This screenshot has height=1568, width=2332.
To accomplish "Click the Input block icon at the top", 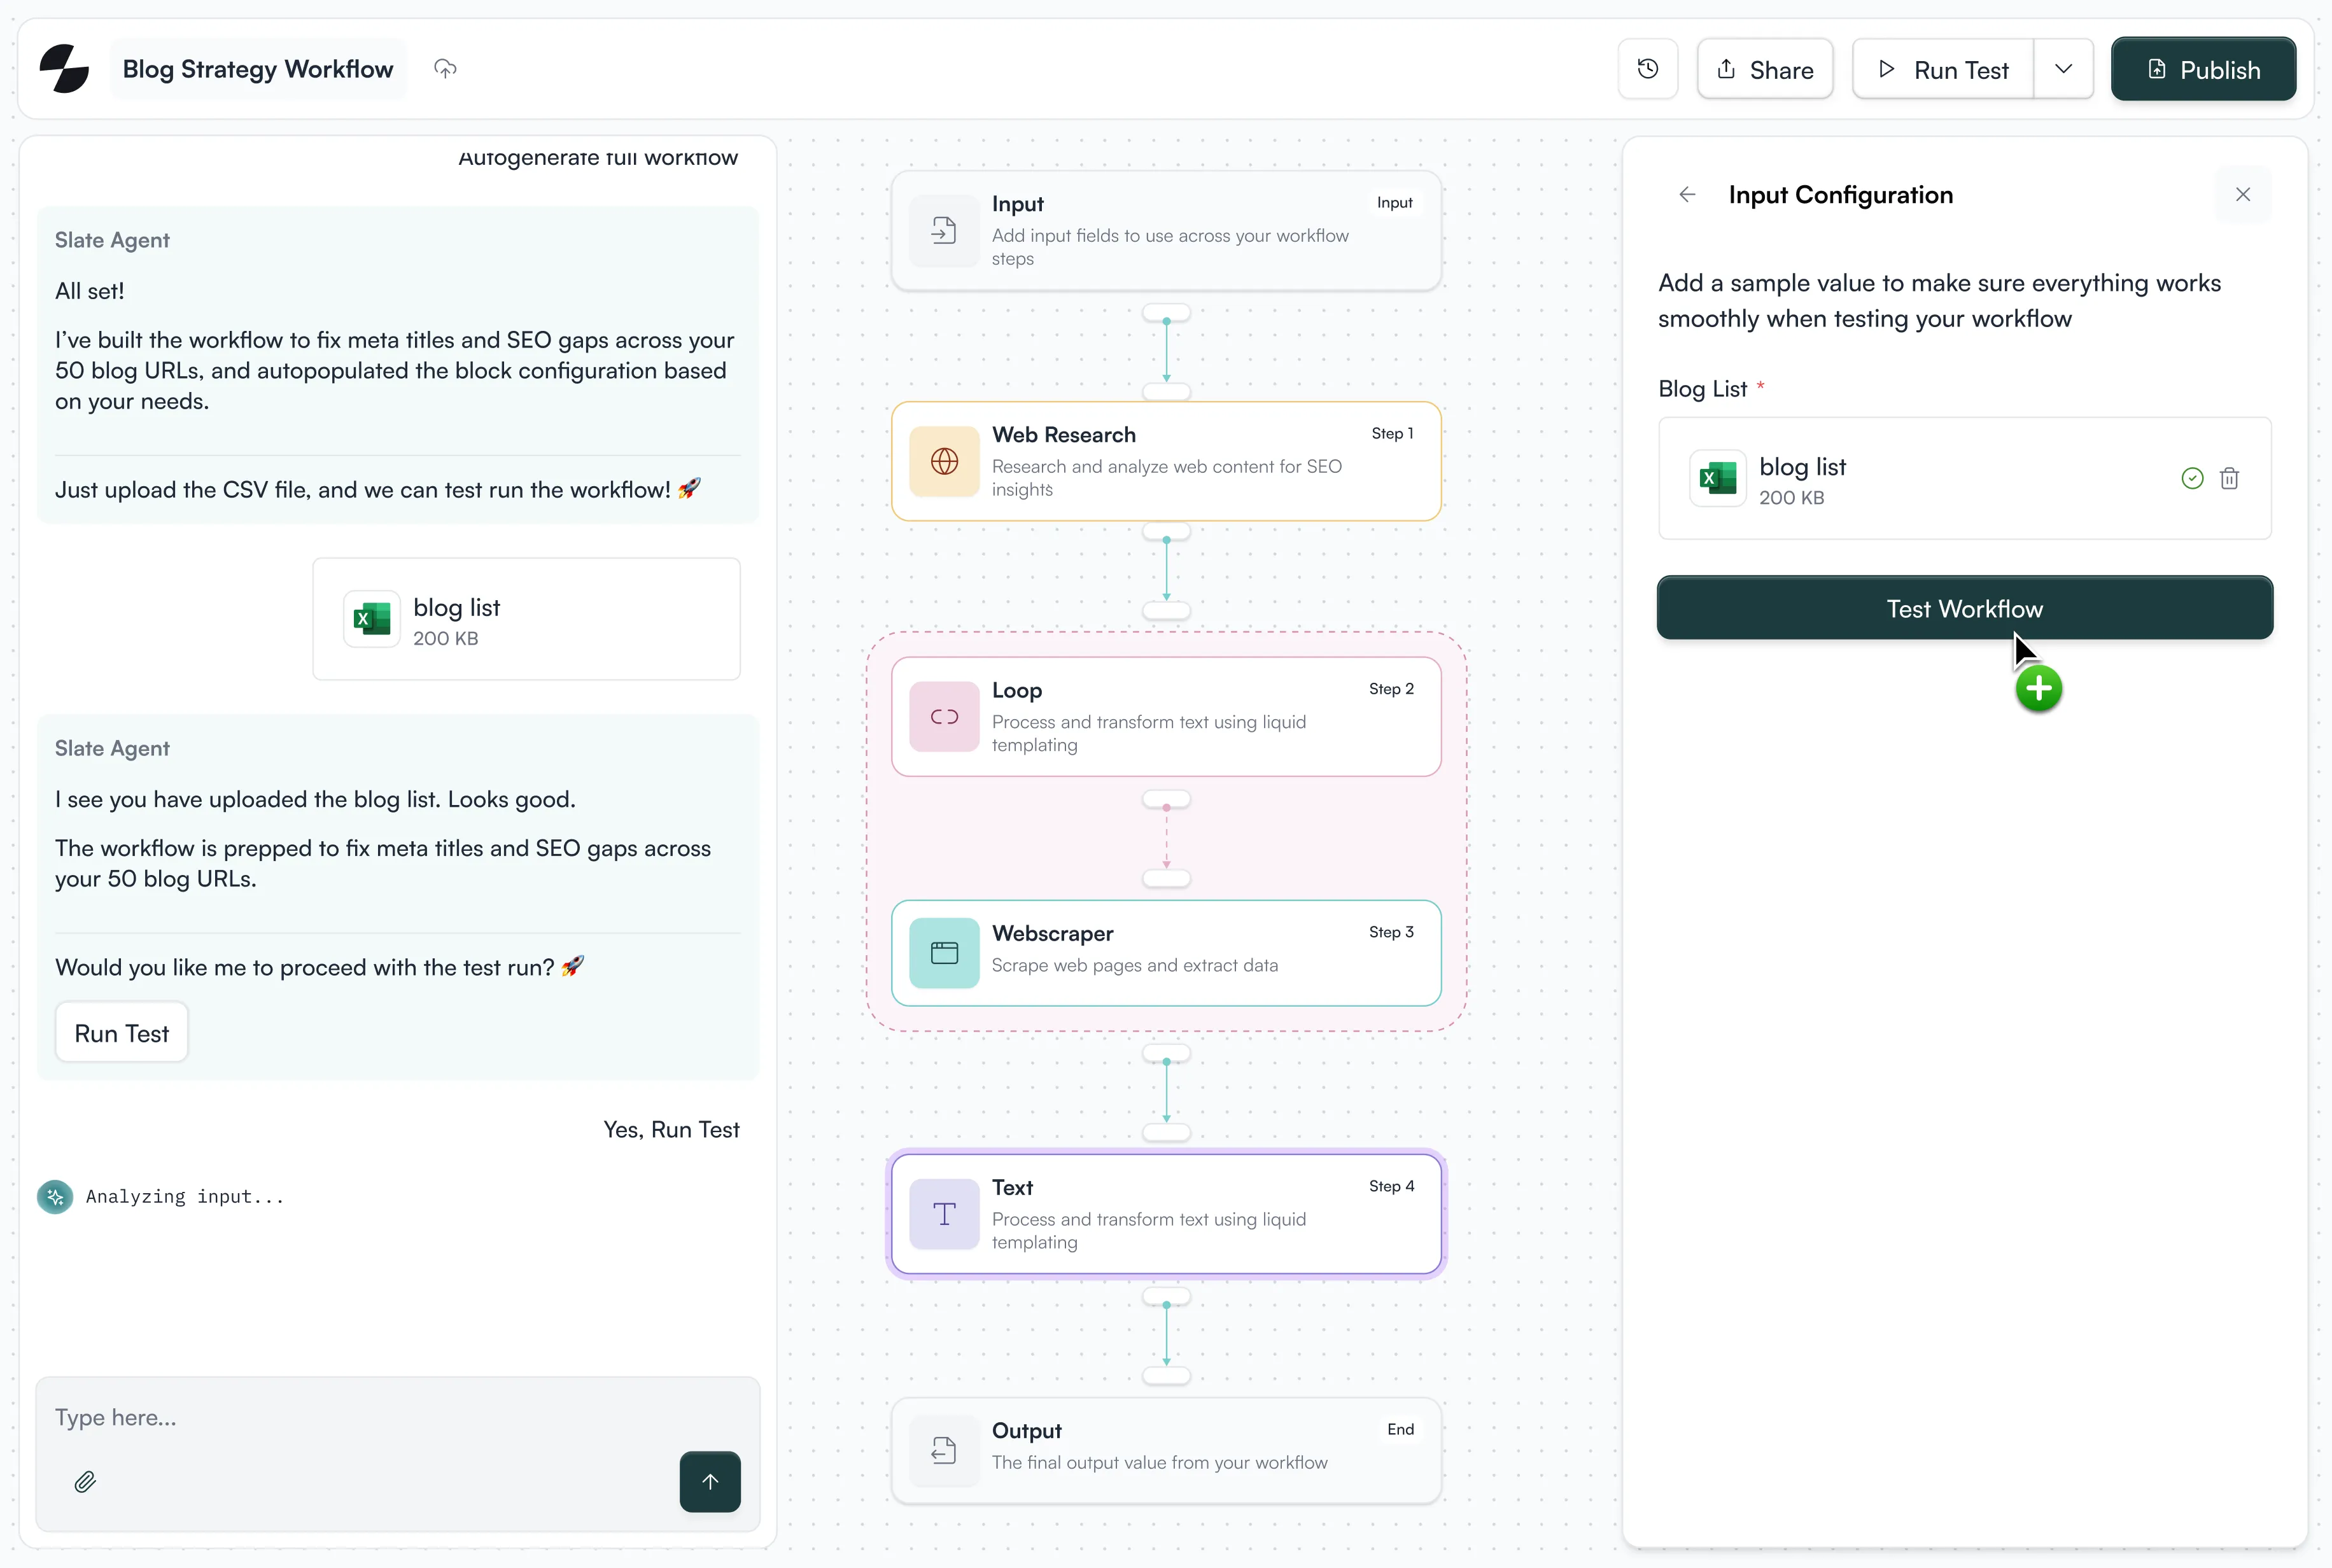I will [944, 231].
